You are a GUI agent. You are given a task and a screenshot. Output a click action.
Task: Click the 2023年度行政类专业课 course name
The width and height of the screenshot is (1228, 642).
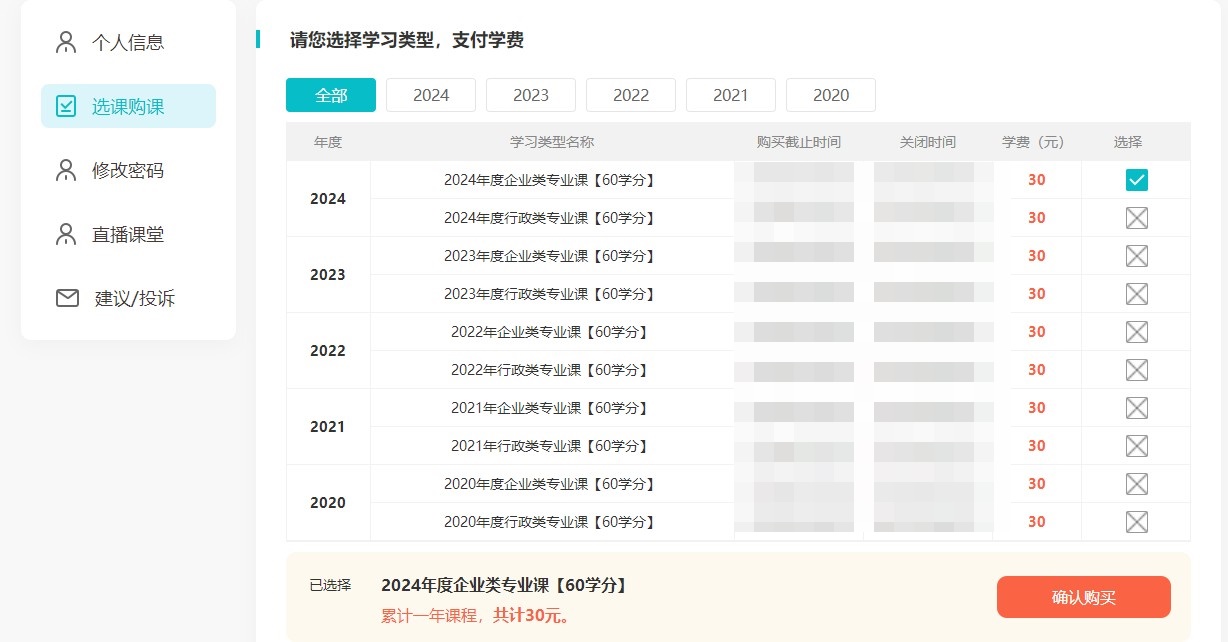coord(549,294)
